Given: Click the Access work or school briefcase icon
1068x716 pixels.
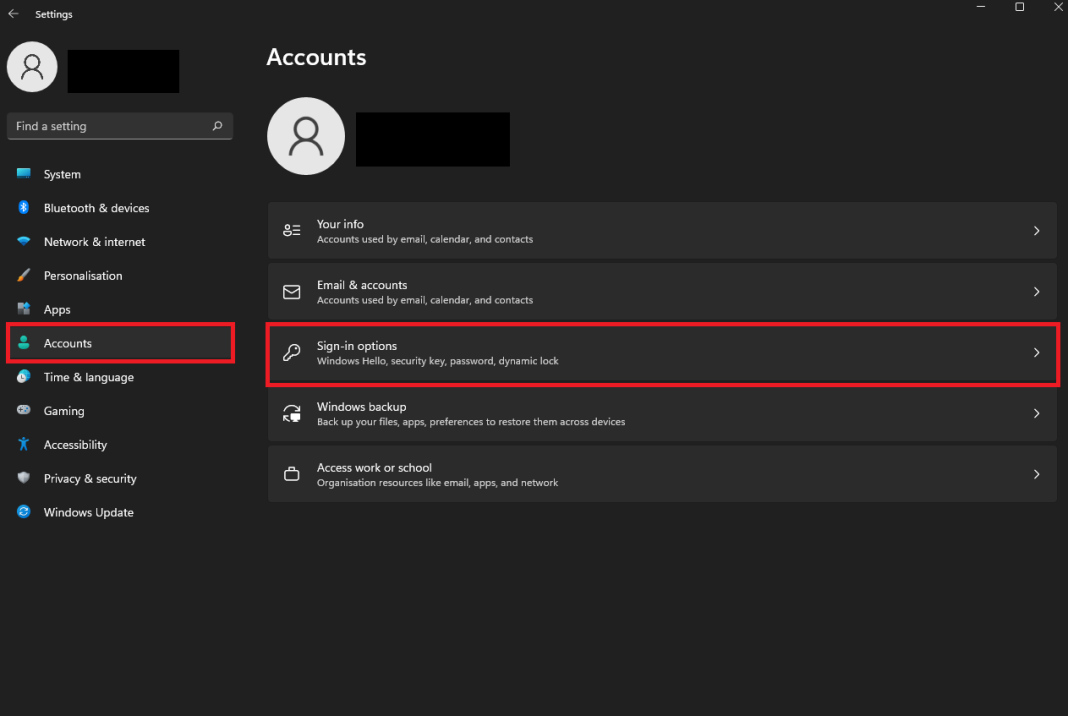Looking at the screenshot, I should [291, 474].
